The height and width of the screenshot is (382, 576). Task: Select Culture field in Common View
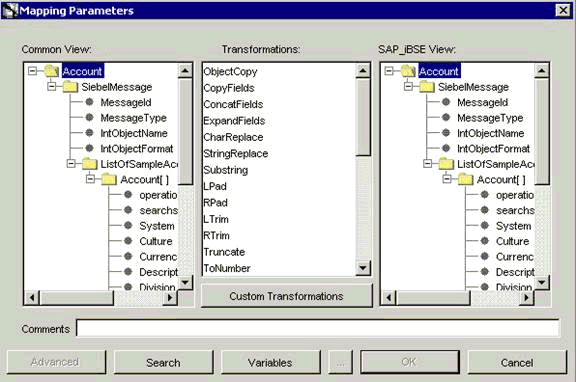pos(156,241)
